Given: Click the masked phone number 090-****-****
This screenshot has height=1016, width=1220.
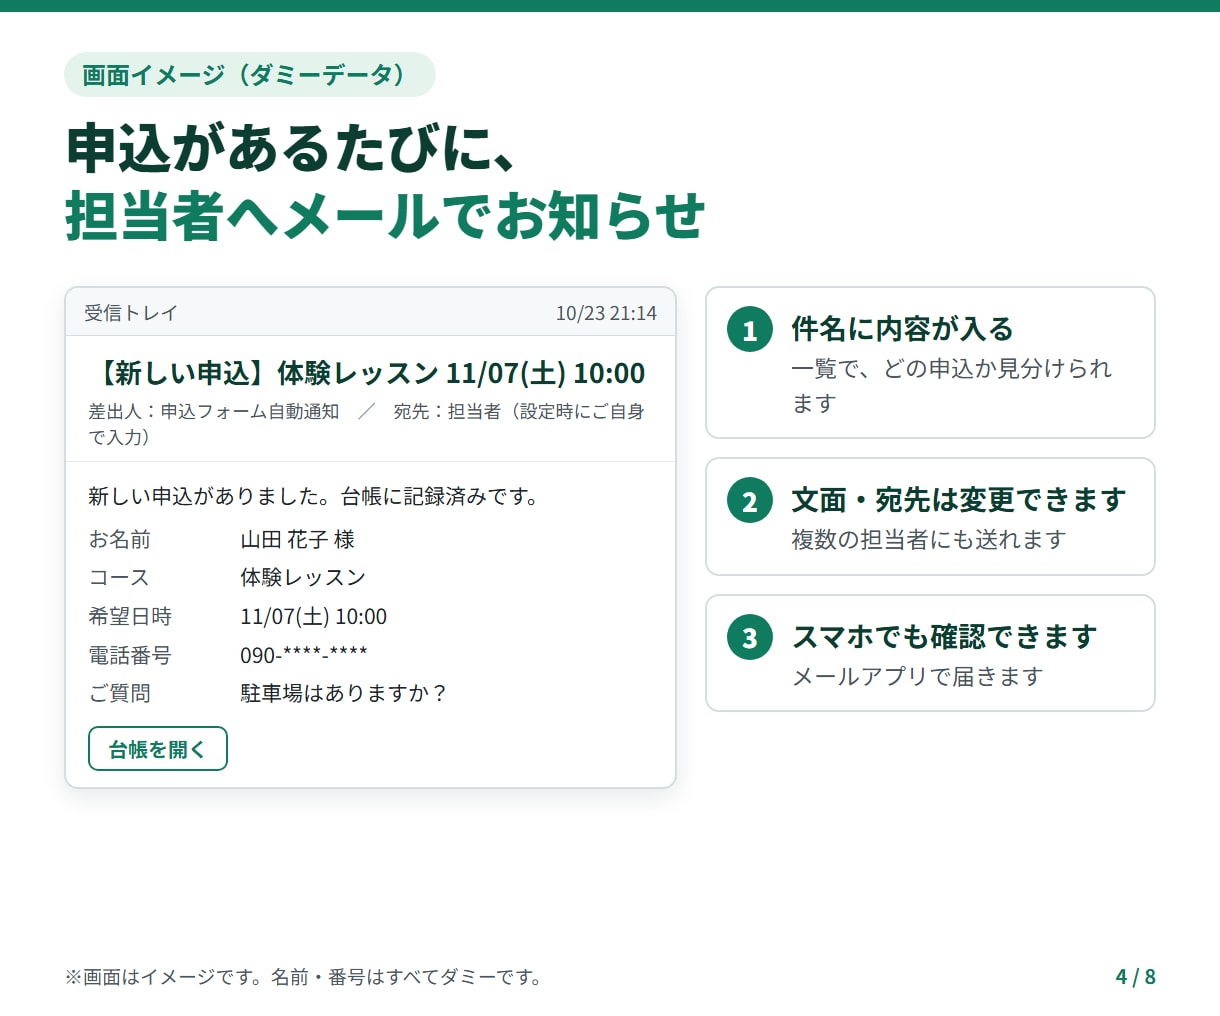Looking at the screenshot, I should point(304,655).
